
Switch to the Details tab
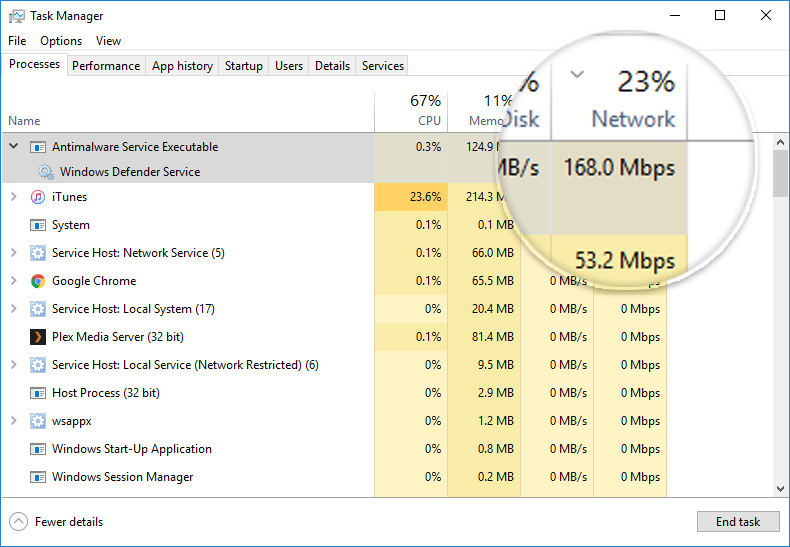click(x=332, y=66)
